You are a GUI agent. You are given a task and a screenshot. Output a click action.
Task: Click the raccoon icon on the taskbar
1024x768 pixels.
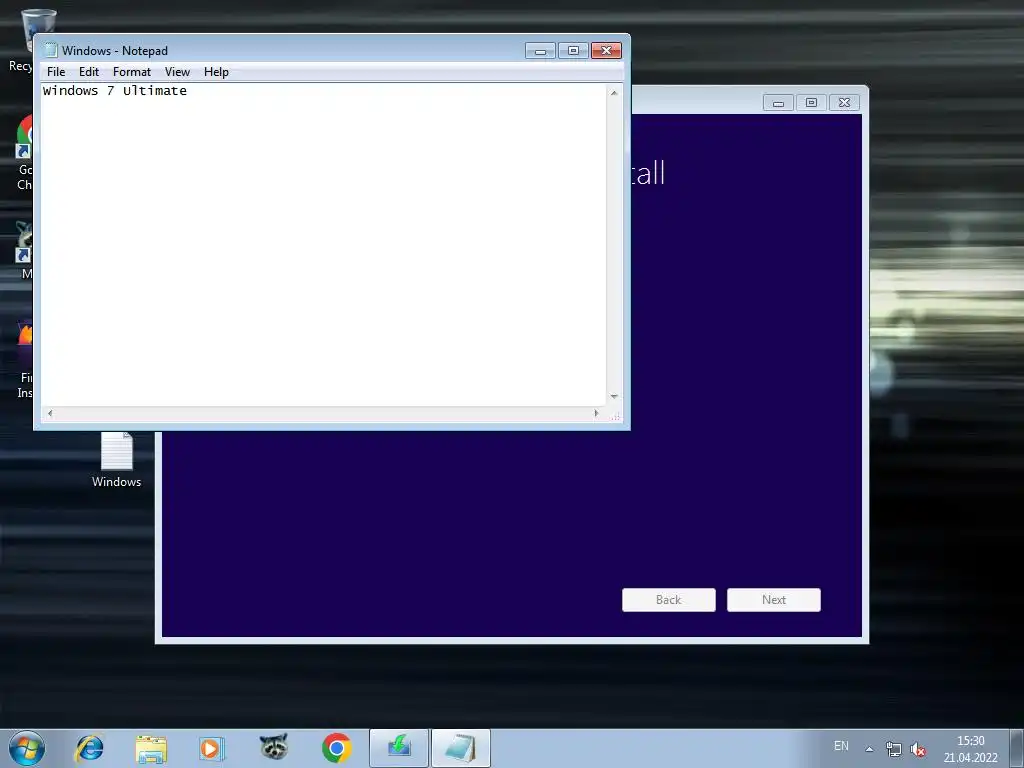click(x=274, y=747)
